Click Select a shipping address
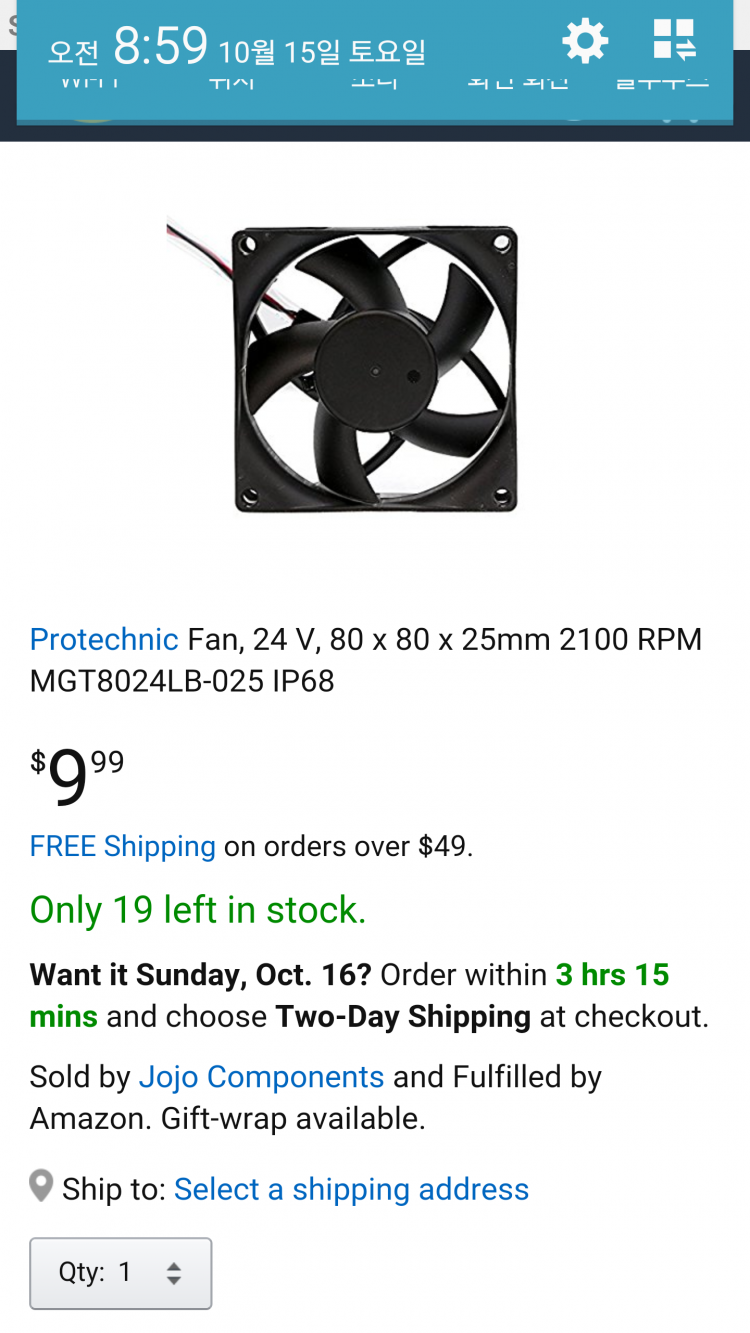 pos(351,1189)
